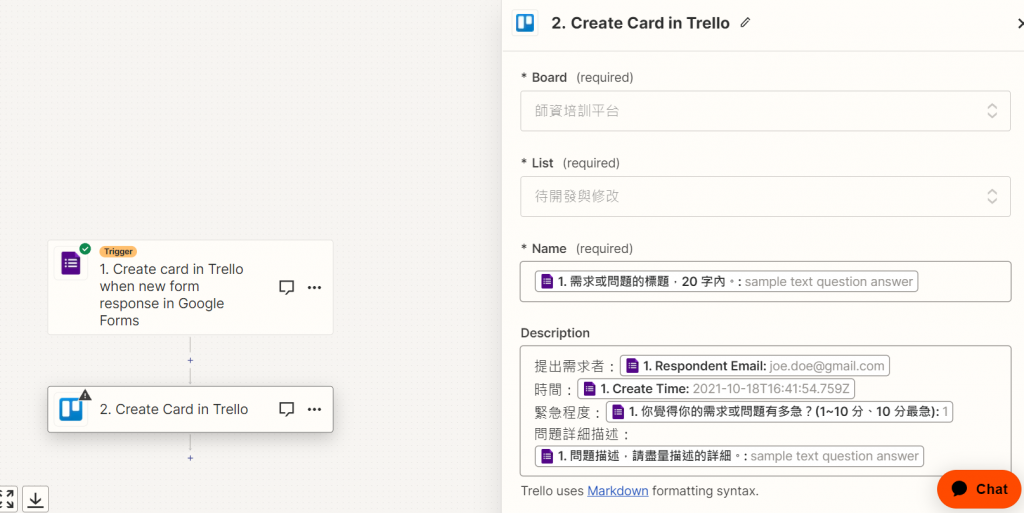Click text 提出需求者 in Description
The height and width of the screenshot is (513, 1024).
click(568, 366)
